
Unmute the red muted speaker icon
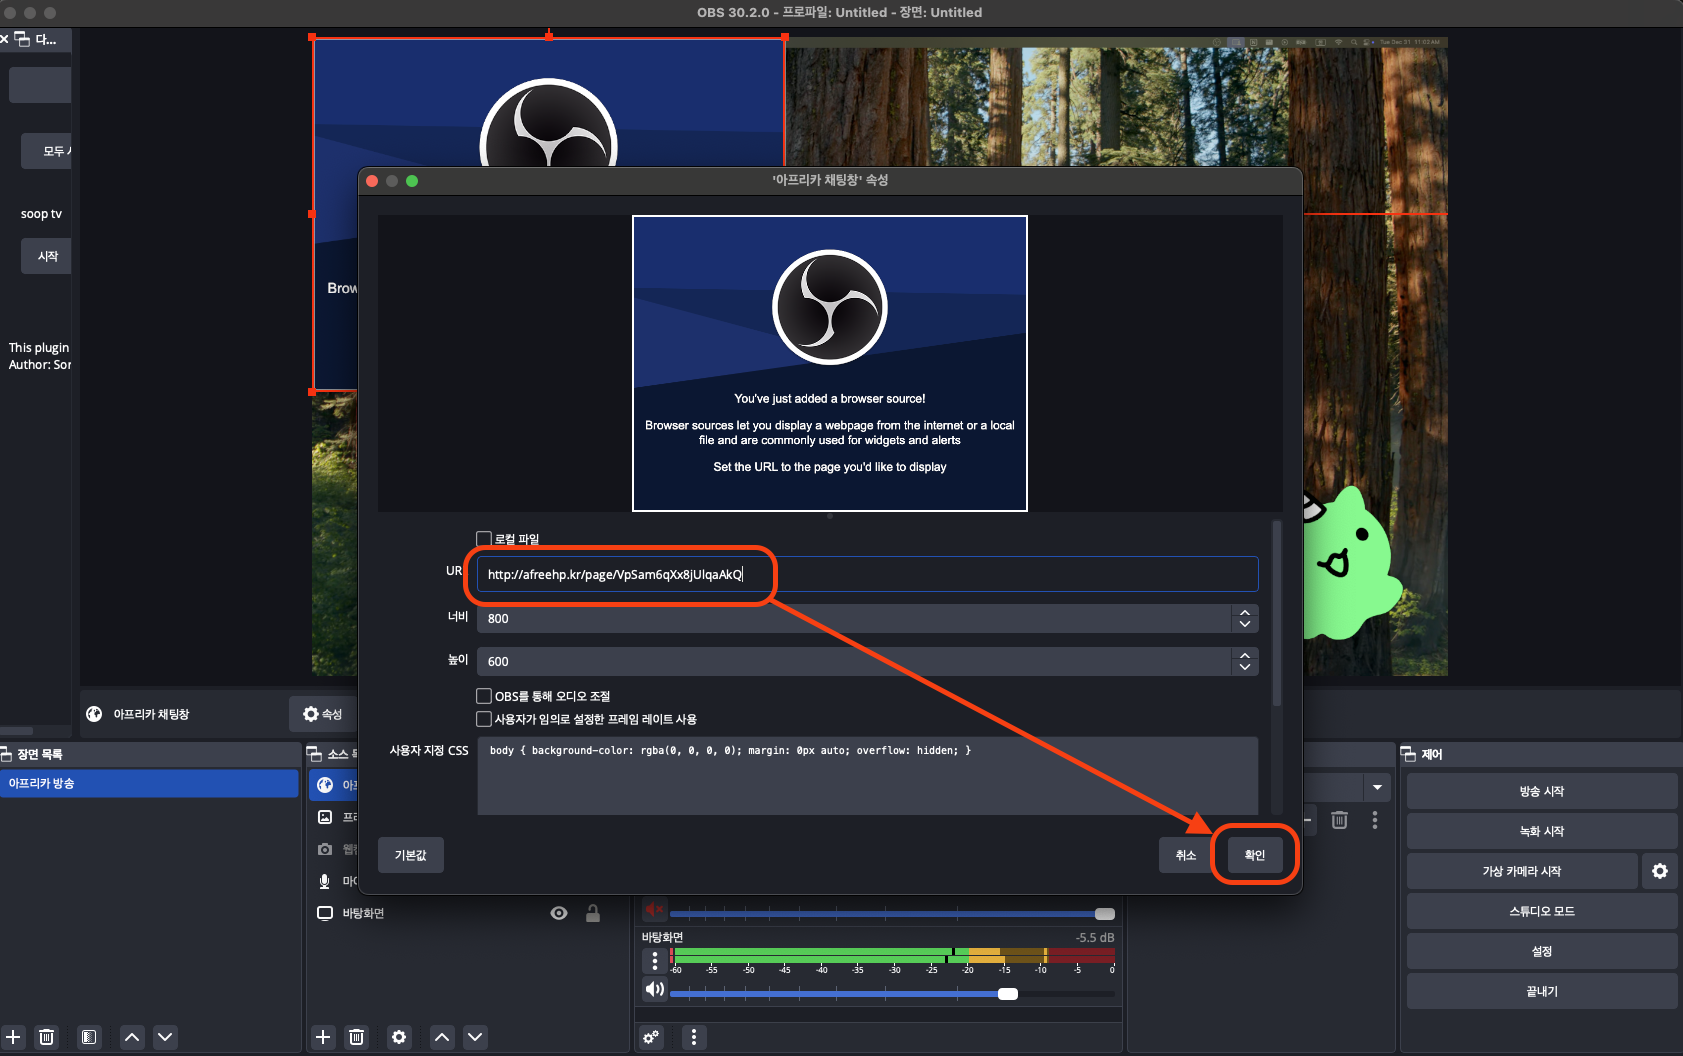coord(654,909)
